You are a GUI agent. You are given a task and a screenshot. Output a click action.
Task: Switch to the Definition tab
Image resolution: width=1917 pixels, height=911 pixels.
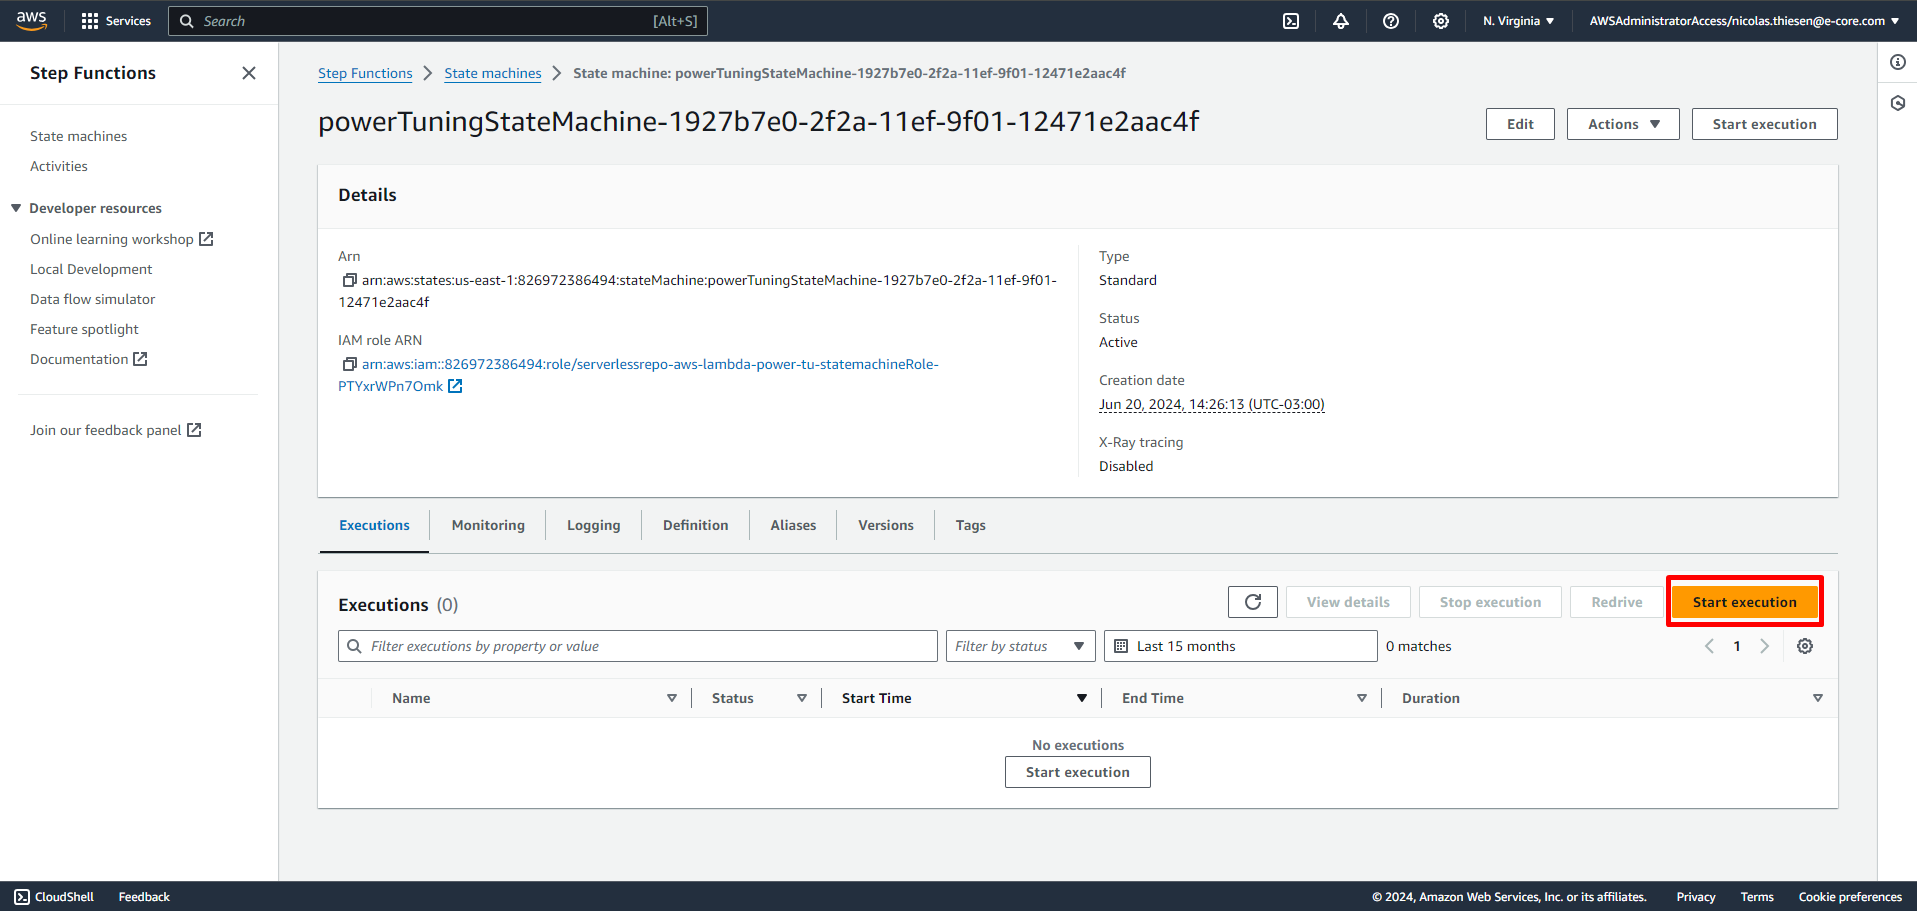pos(696,525)
